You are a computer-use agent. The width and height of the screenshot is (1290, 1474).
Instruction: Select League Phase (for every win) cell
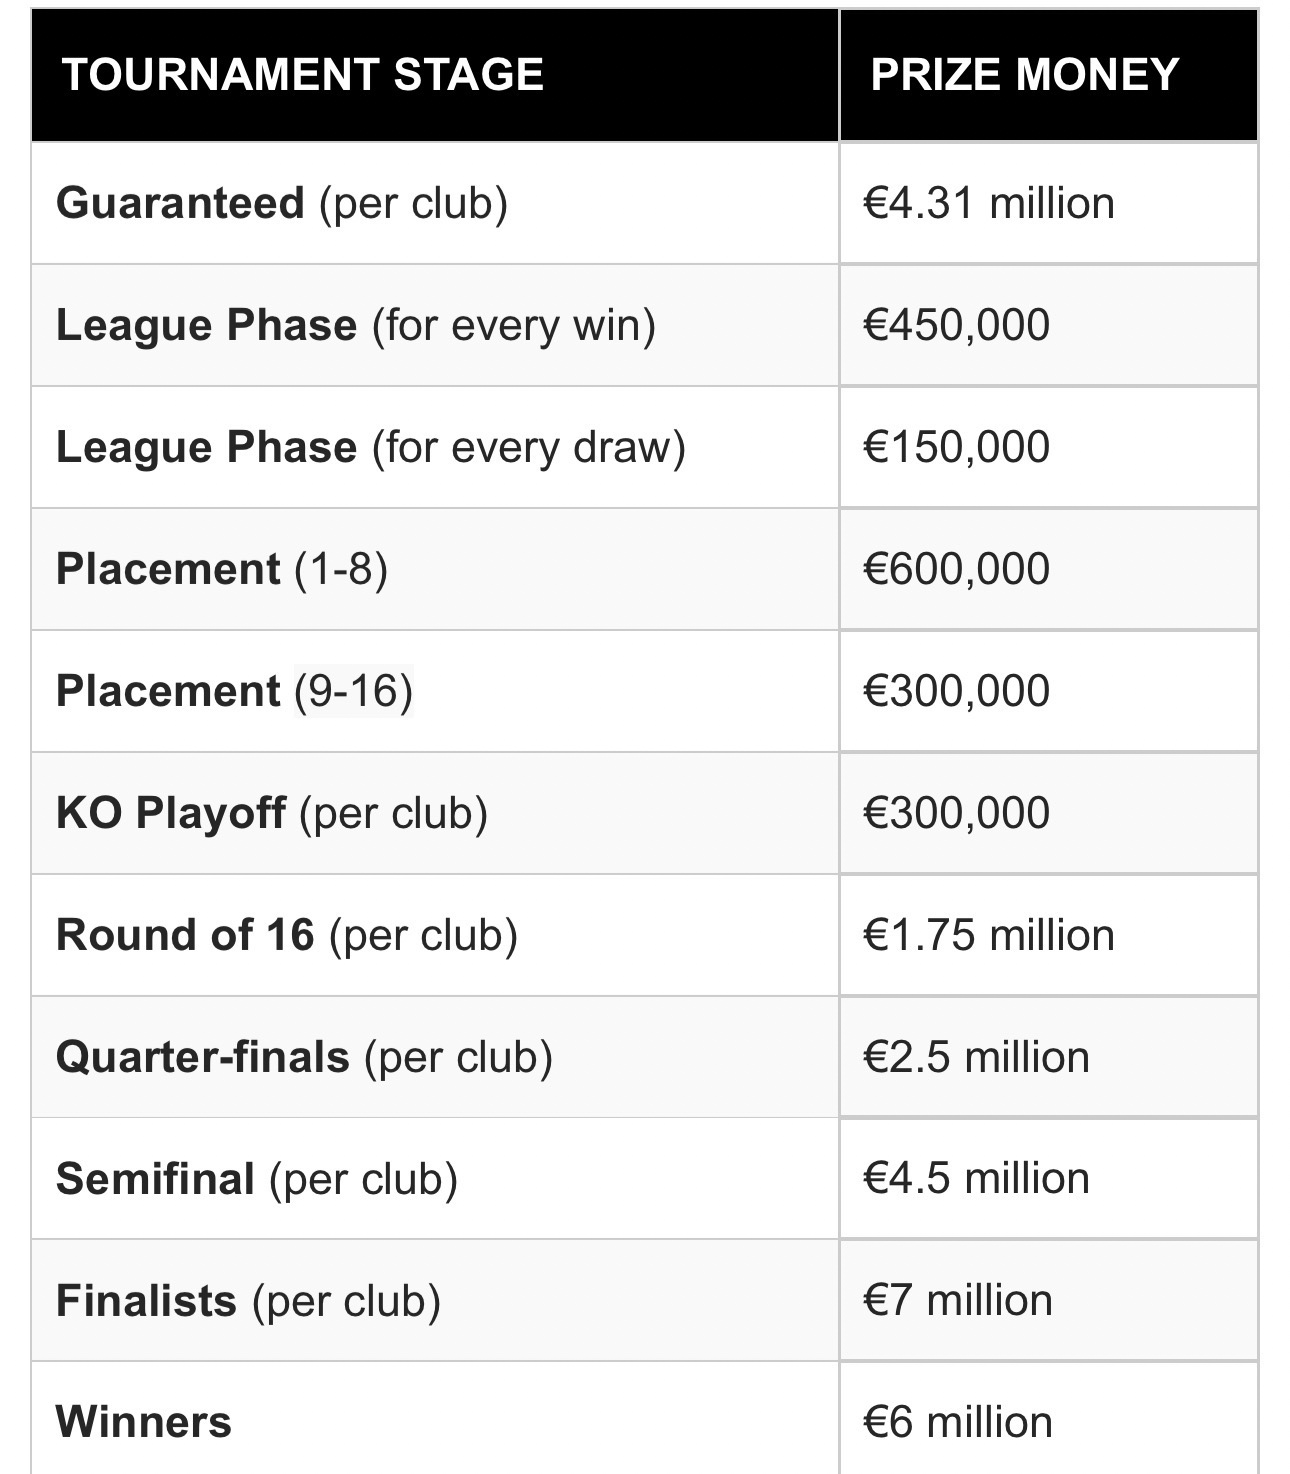355,325
